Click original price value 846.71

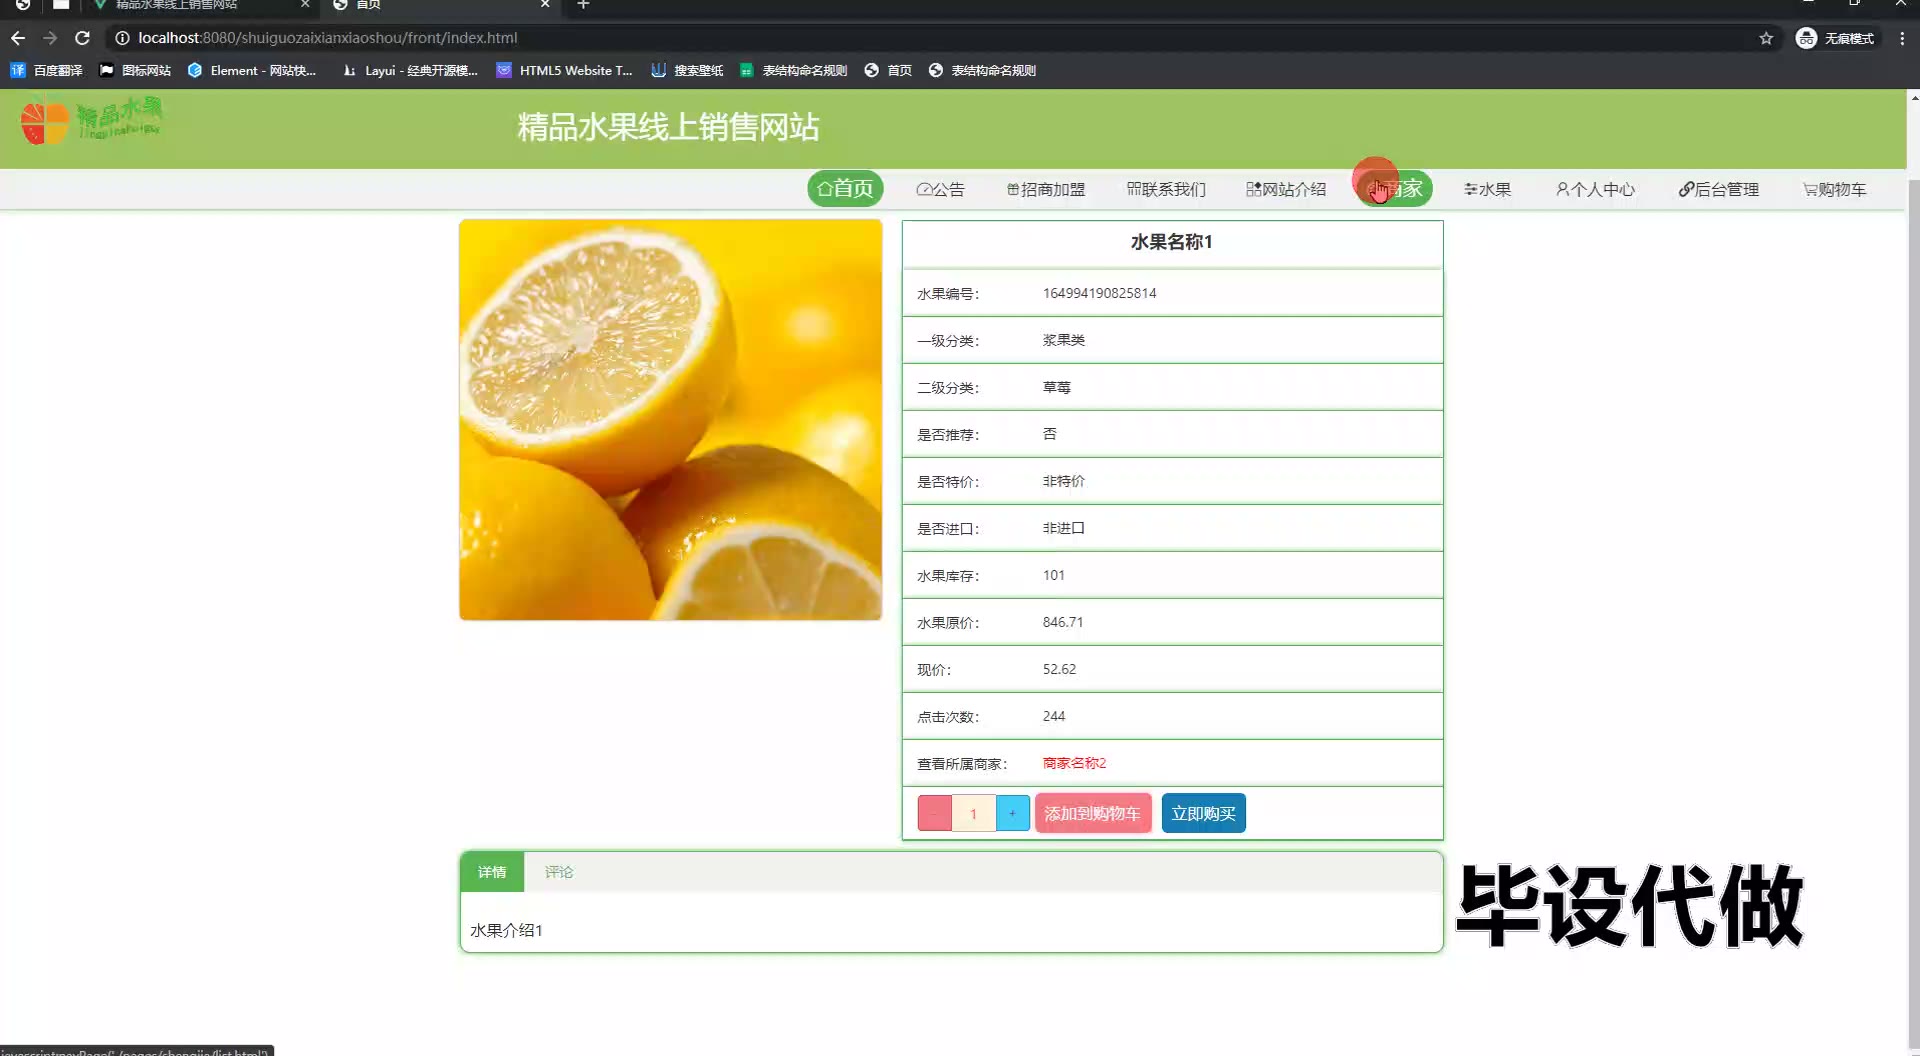coord(1062,622)
